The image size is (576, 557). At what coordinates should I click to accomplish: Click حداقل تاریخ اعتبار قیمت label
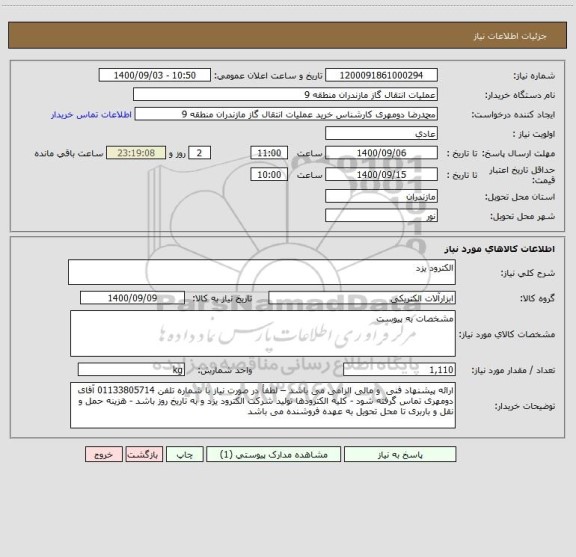pyautogui.click(x=522, y=175)
